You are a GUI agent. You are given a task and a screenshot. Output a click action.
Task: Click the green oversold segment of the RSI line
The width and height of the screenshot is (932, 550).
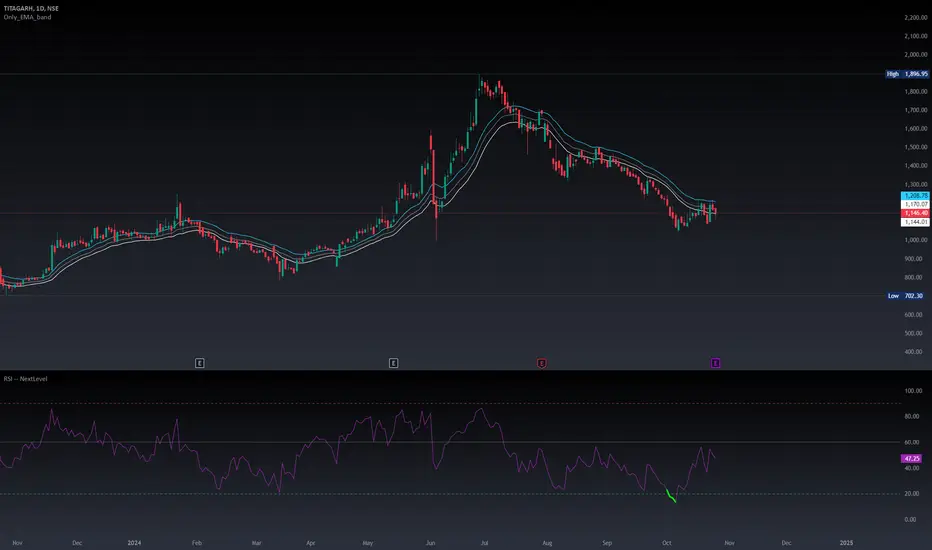click(671, 496)
